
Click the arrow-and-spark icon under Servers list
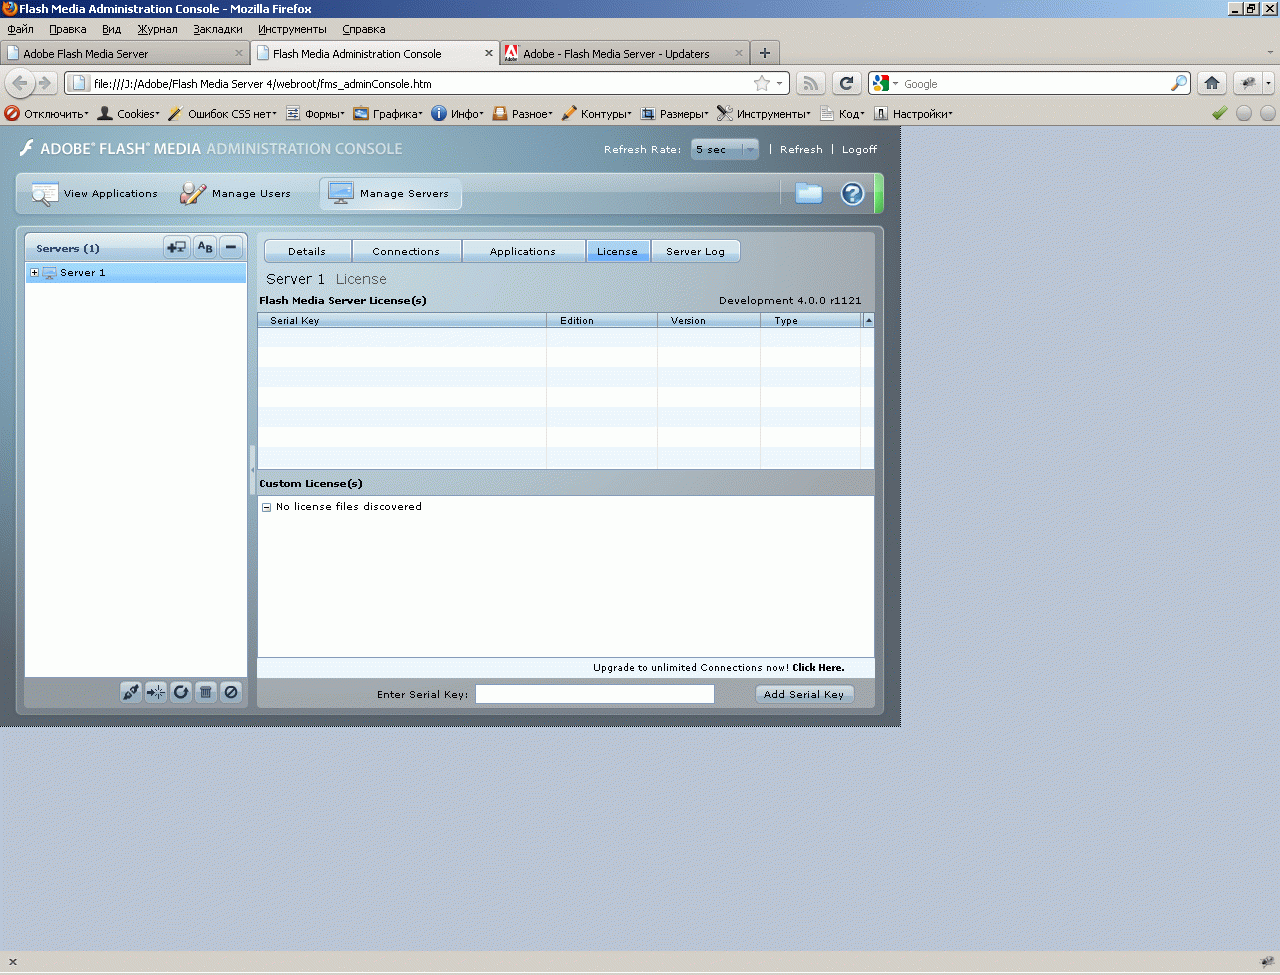[156, 691]
